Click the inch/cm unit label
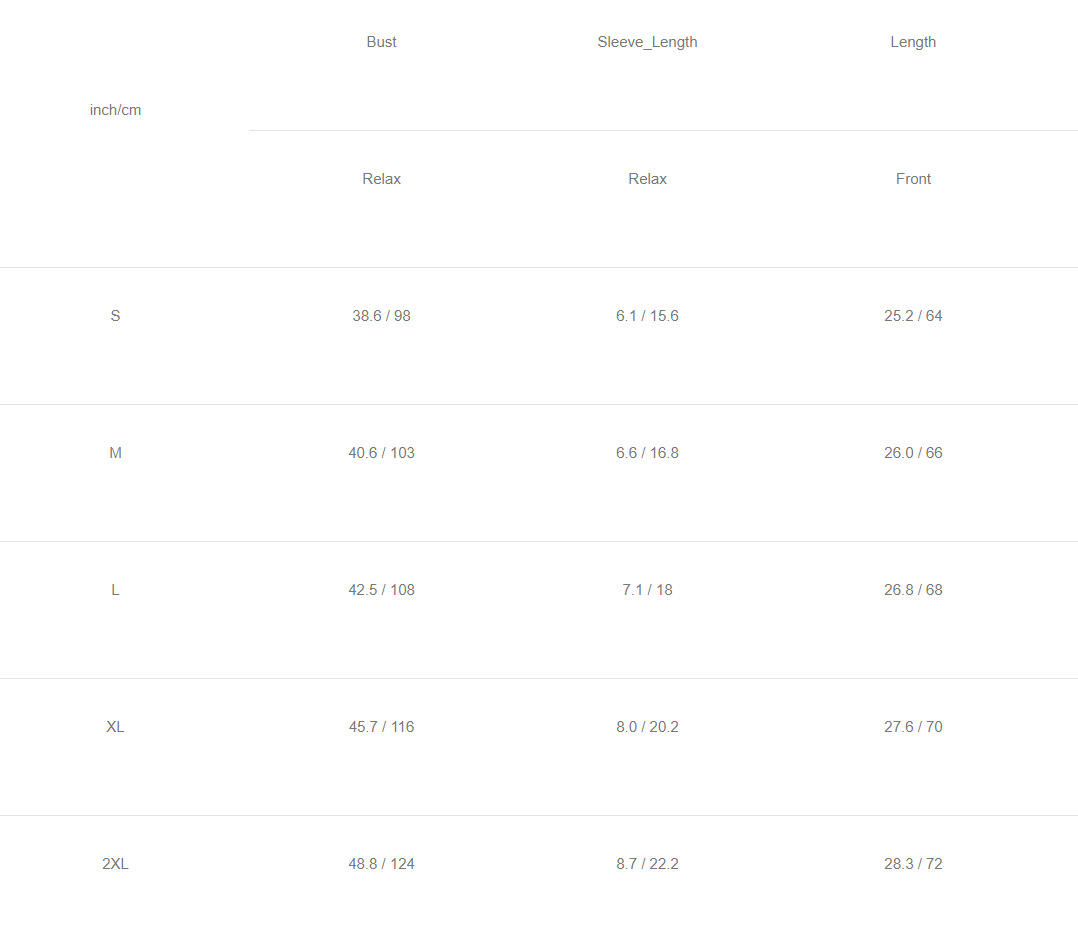Image resolution: width=1078 pixels, height=936 pixels. tap(116, 110)
